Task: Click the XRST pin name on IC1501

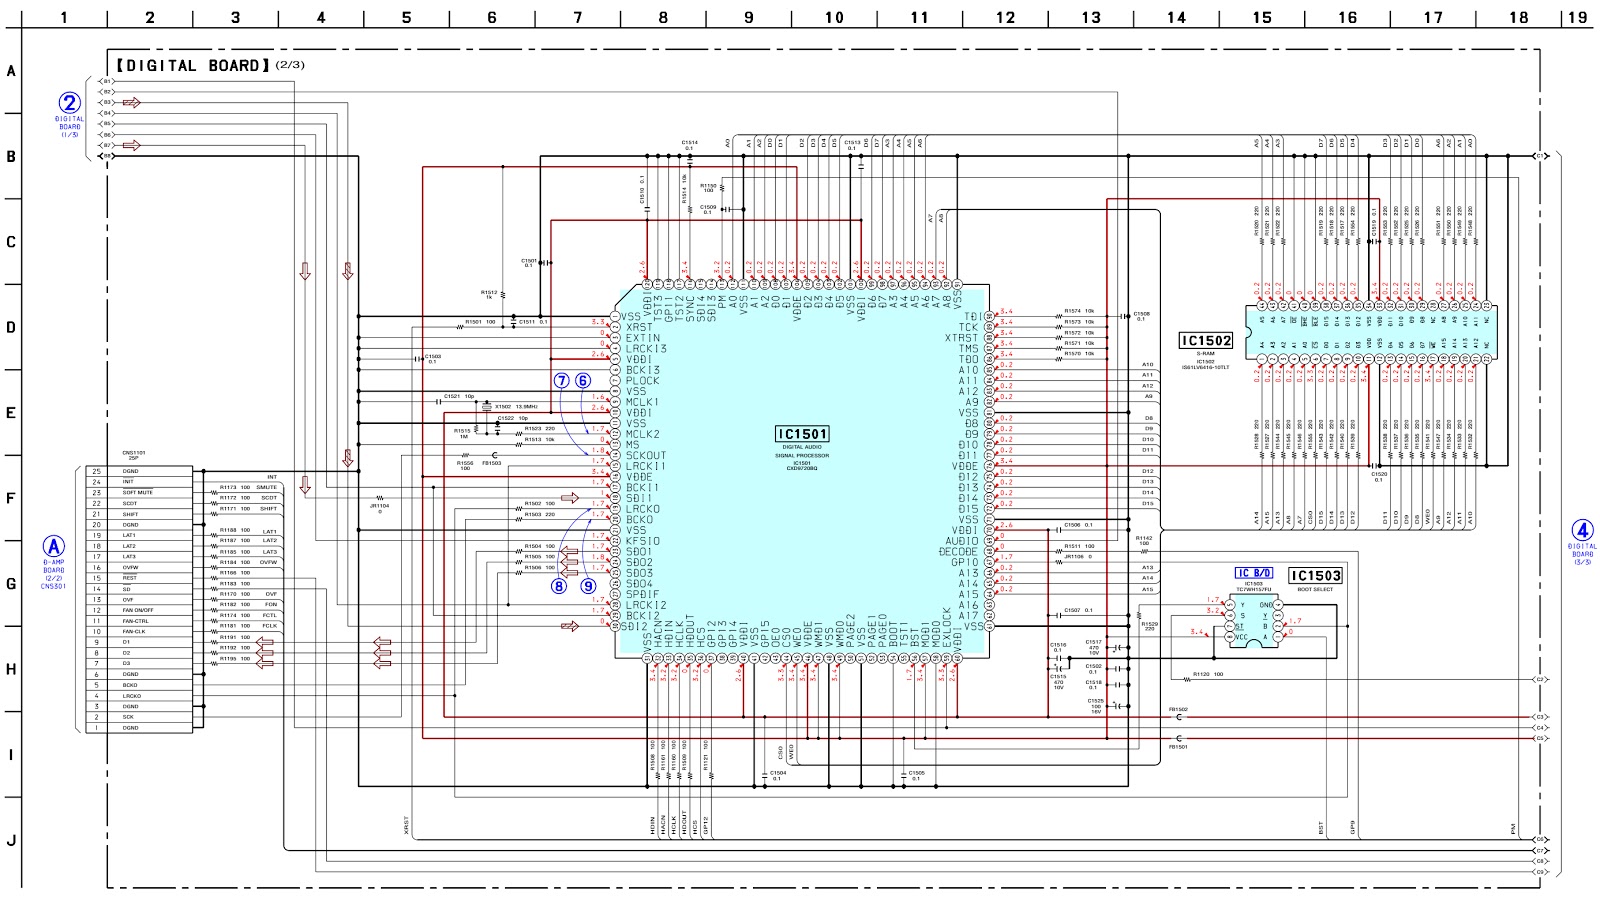Action: 639,327
